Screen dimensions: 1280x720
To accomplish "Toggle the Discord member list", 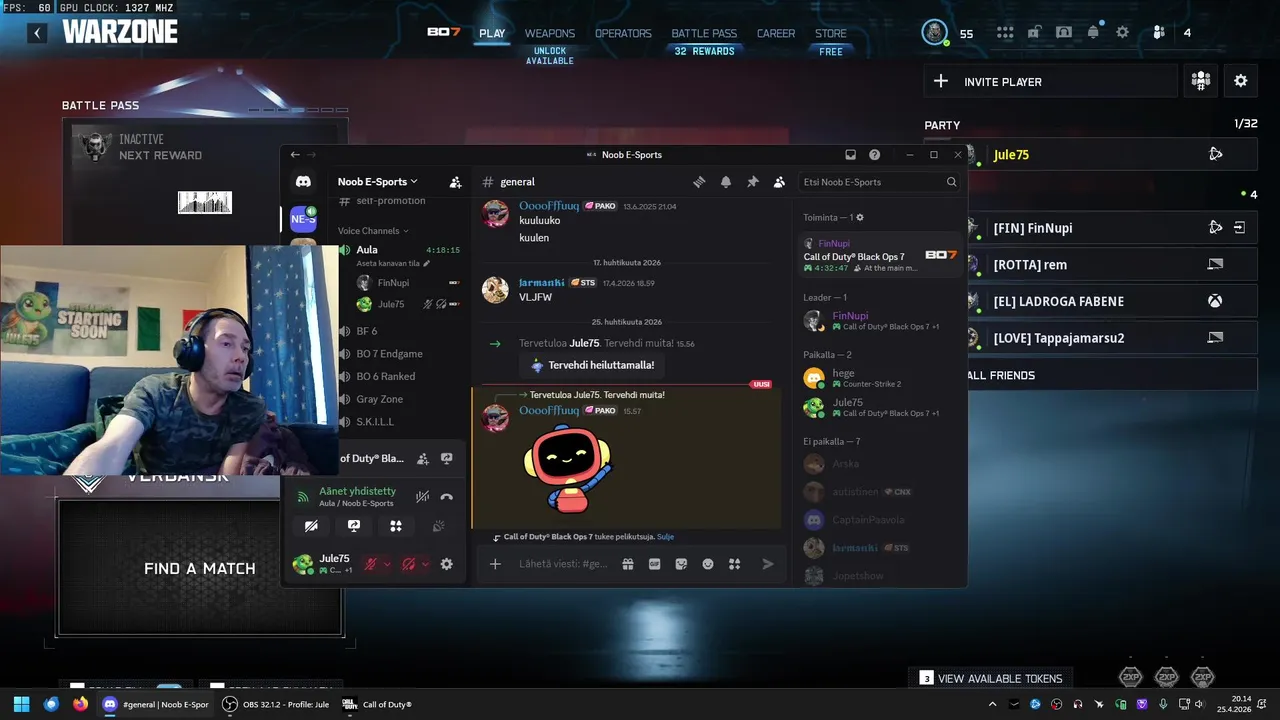I will [779, 182].
